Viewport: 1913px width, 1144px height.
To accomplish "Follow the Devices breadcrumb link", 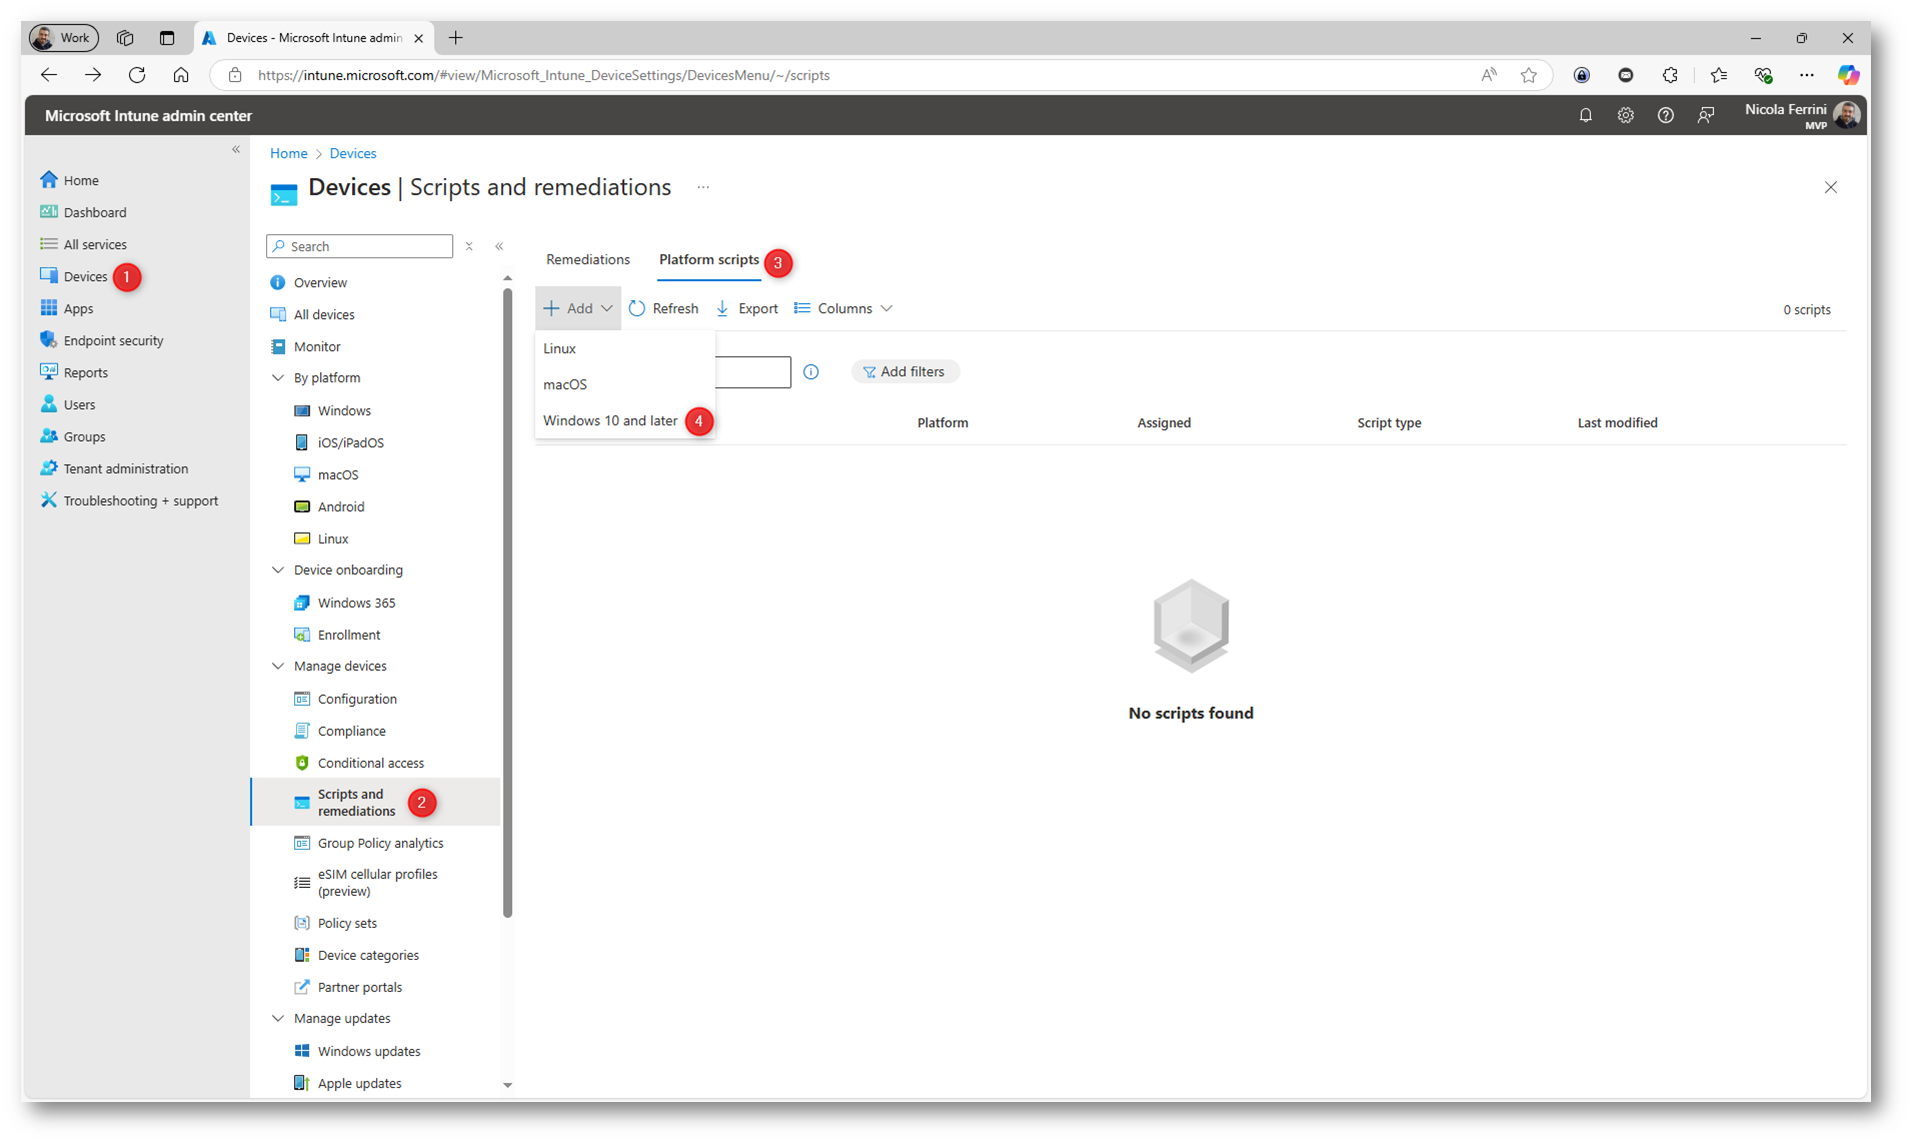I will [x=353, y=154].
